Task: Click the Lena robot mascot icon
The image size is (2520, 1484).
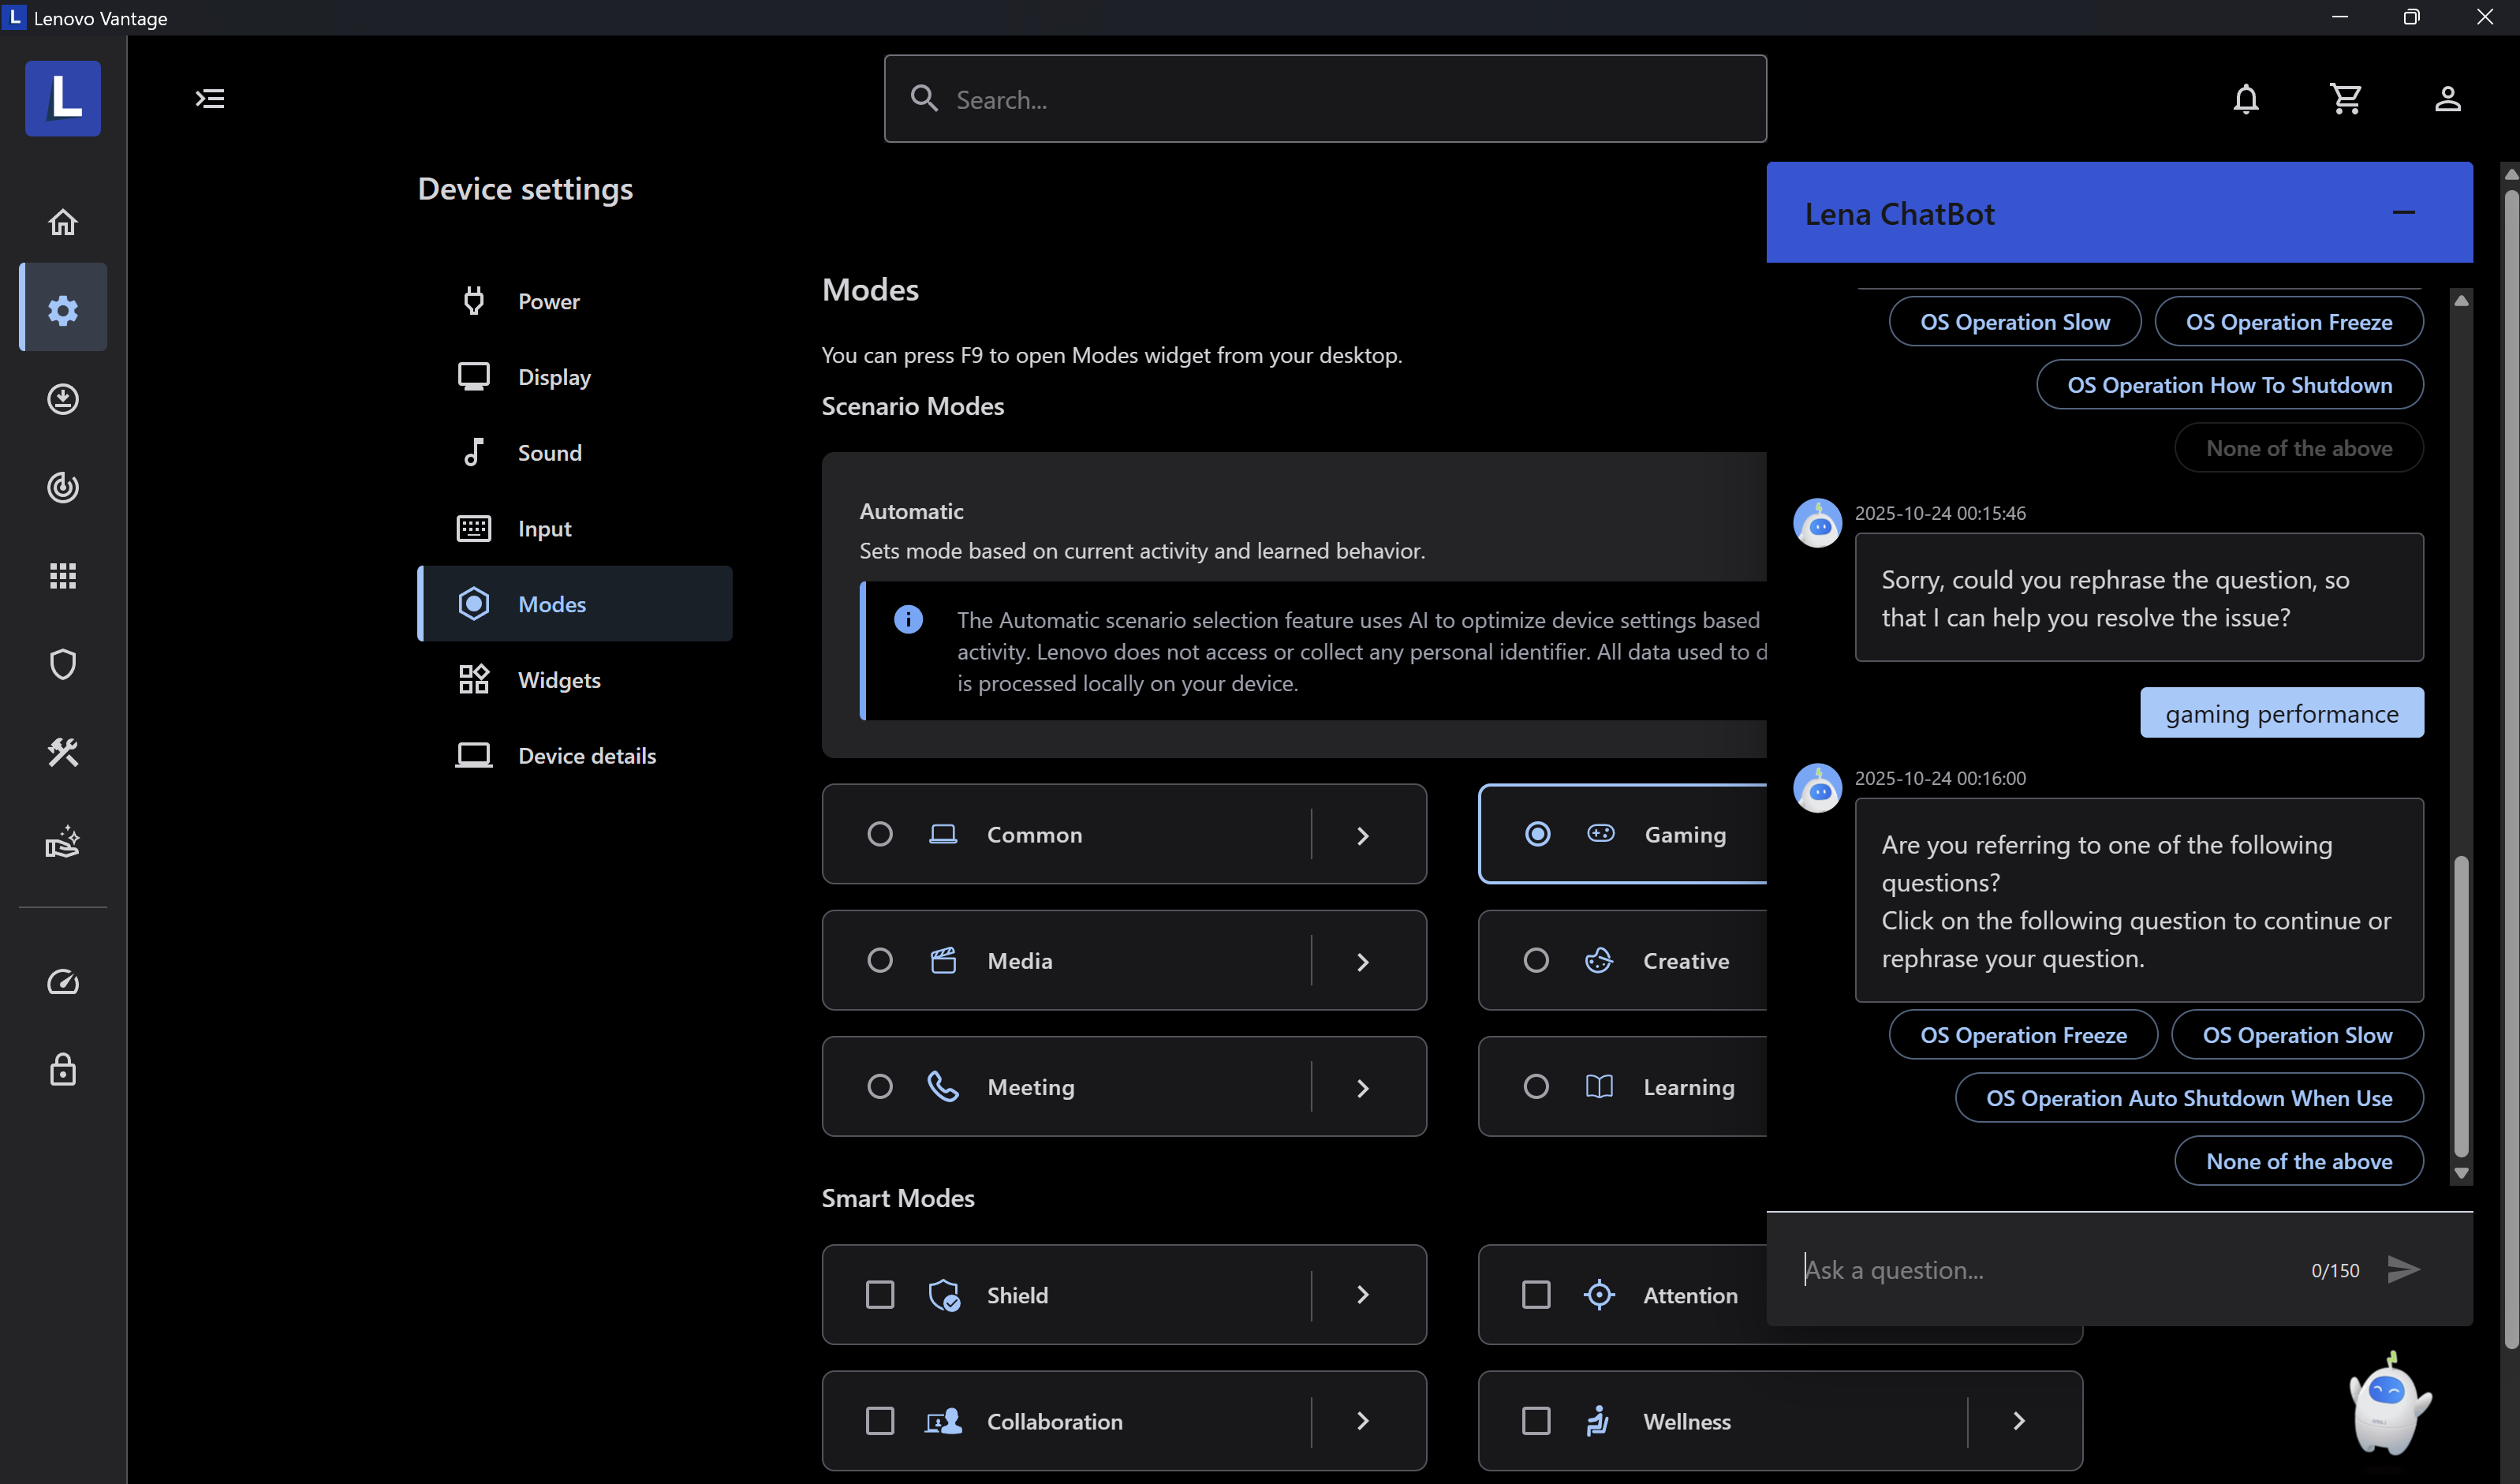Action: coord(2388,1405)
